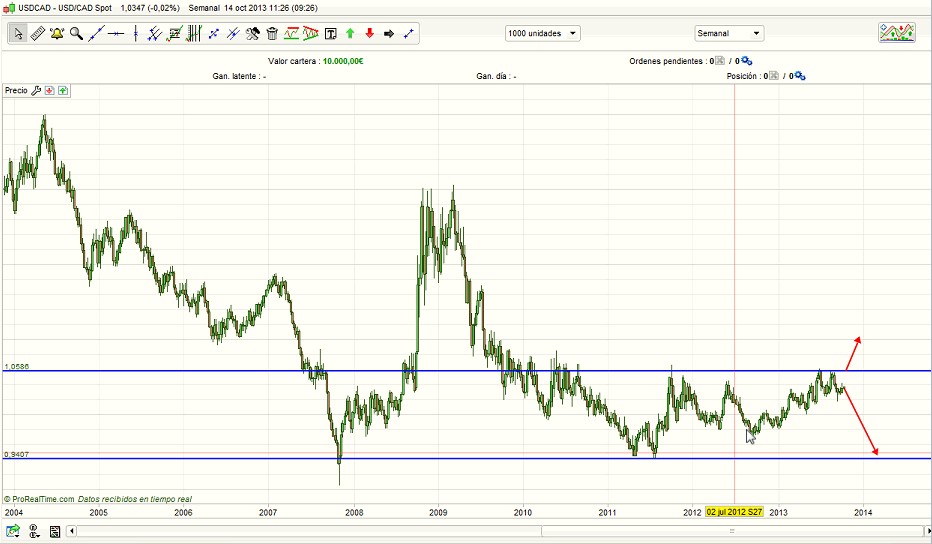The image size is (932, 544).
Task: Open price settings wrench icon
Action: (36, 90)
